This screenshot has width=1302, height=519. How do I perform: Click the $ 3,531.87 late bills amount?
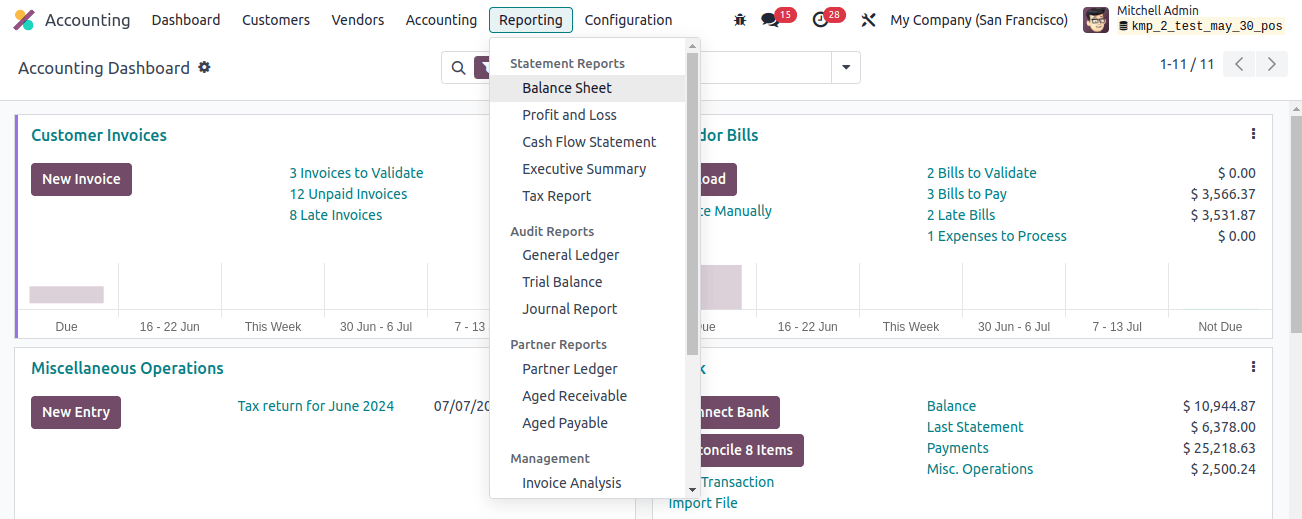pos(1223,215)
